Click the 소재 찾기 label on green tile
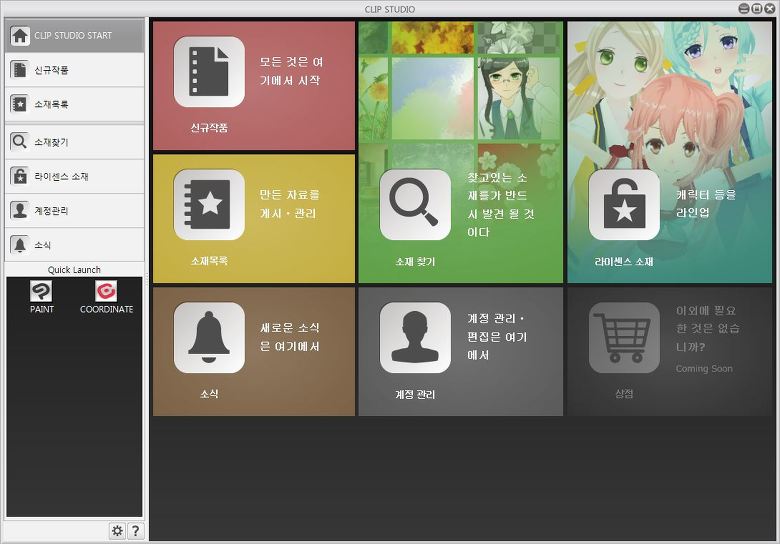 click(415, 261)
